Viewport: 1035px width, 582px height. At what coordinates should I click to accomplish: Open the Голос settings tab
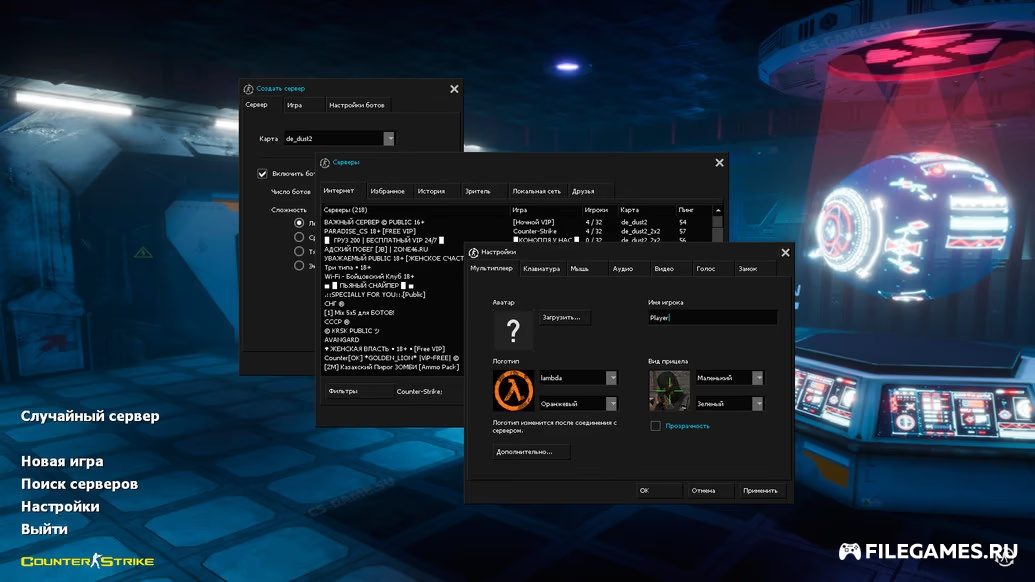tap(712, 269)
